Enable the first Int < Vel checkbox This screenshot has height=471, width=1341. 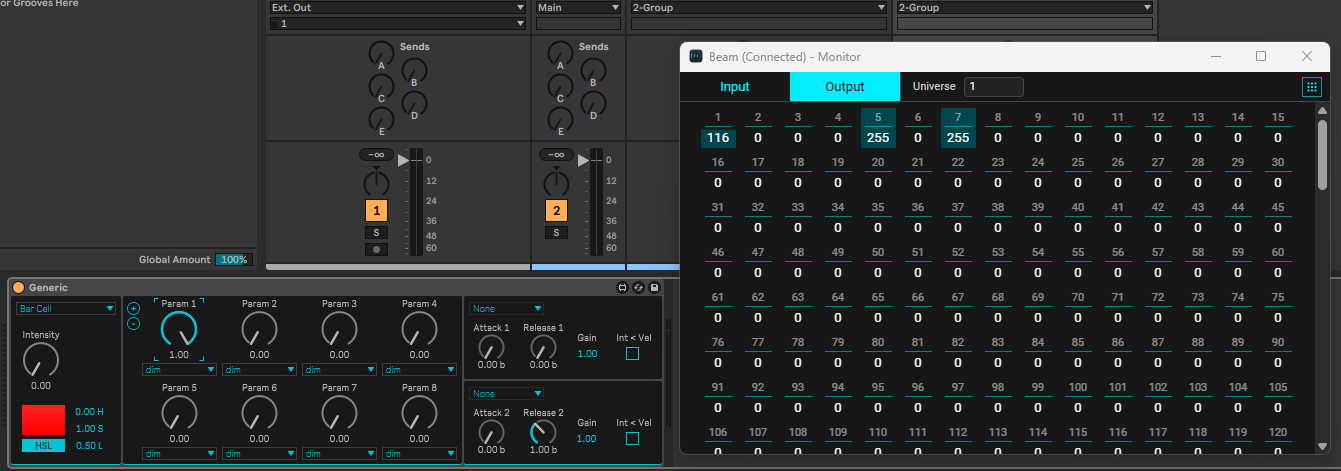(x=632, y=354)
